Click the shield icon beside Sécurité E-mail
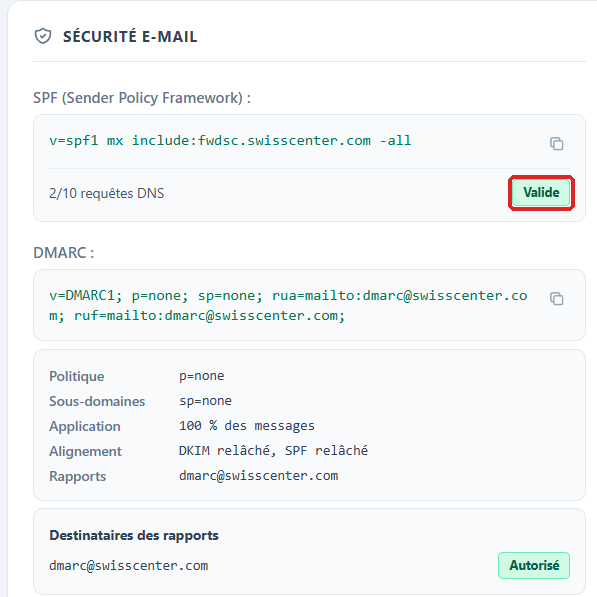This screenshot has height=597, width=597. 43,36
